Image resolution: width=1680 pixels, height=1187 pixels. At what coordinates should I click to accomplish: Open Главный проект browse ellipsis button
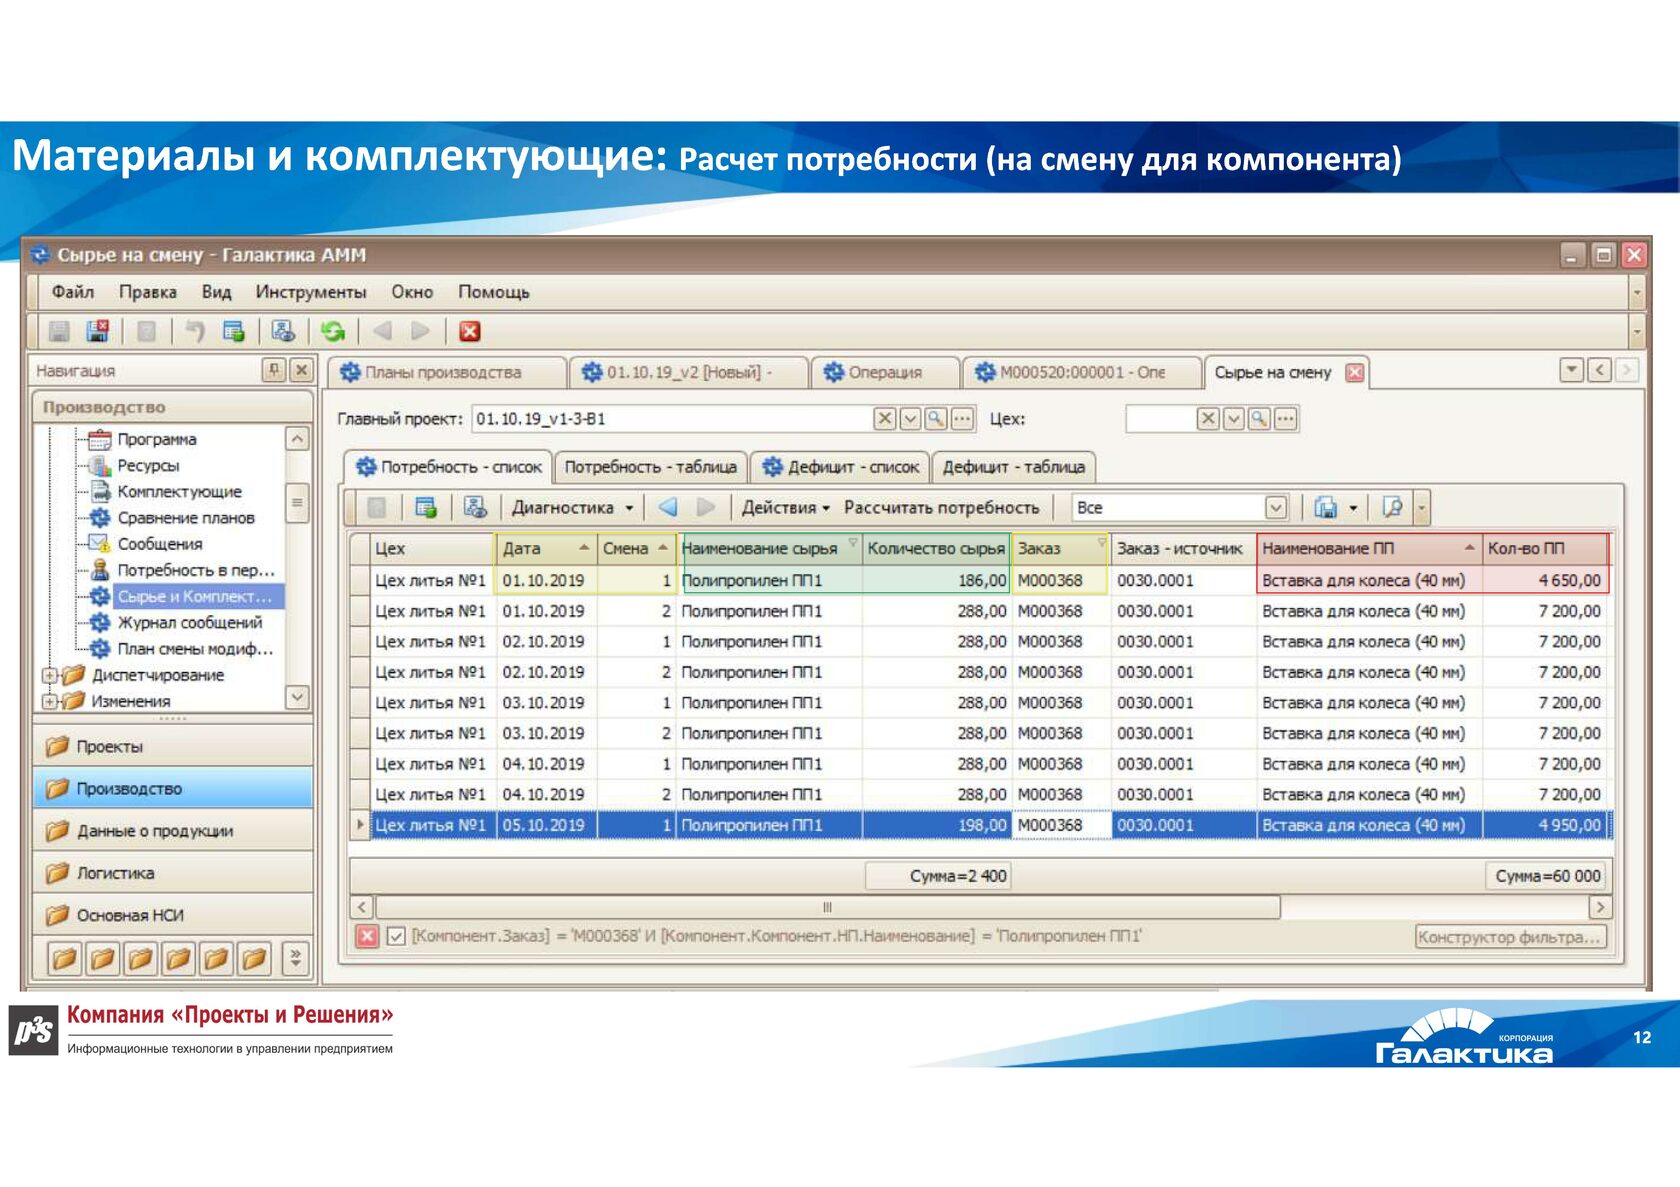point(962,419)
